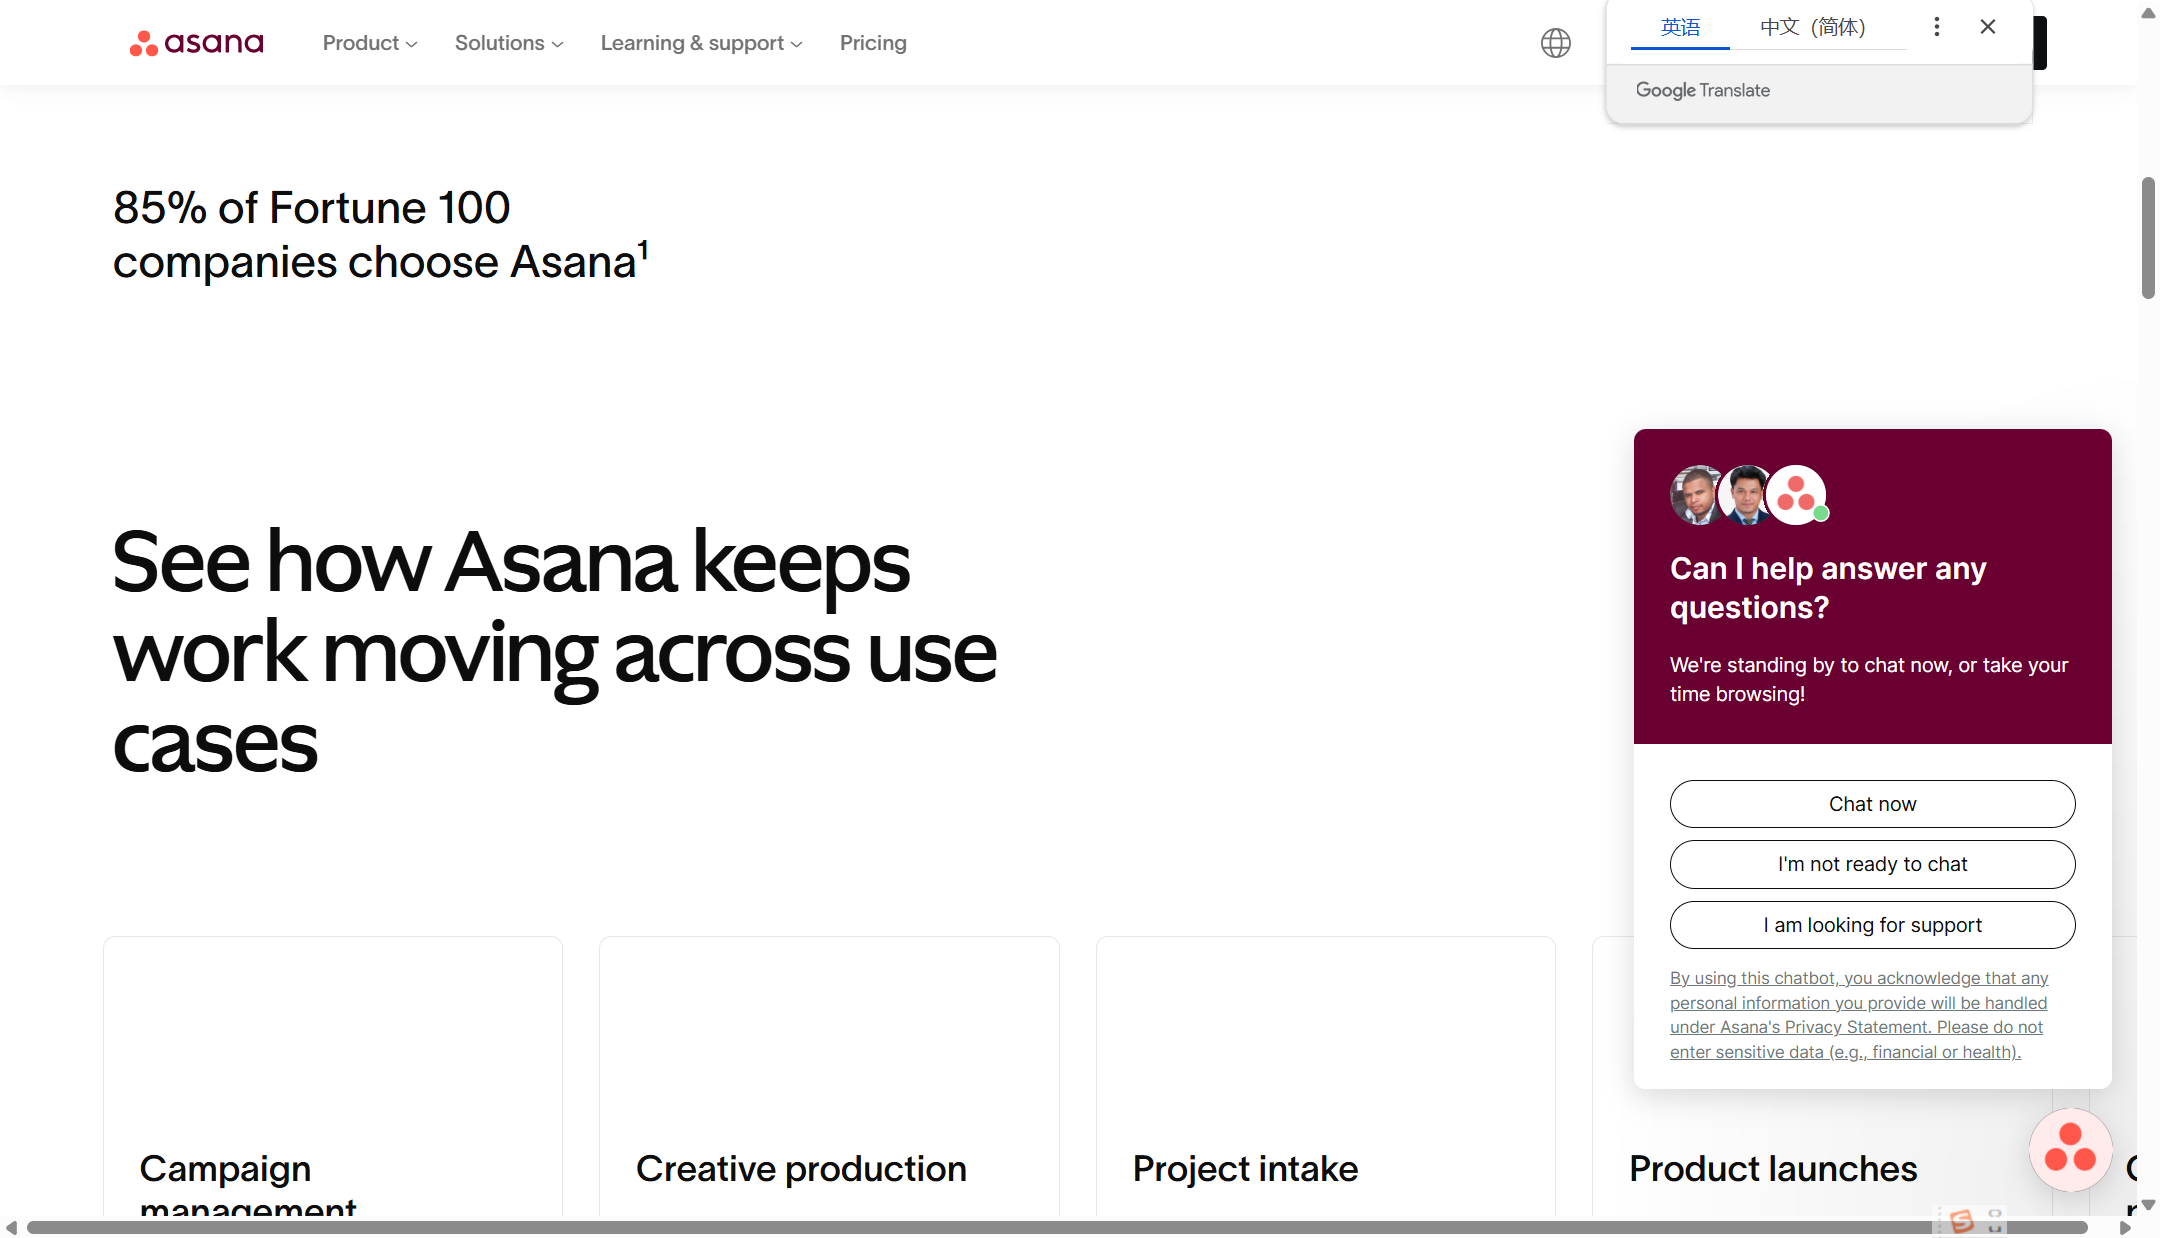Open the Creative production use case card

coord(828,1080)
